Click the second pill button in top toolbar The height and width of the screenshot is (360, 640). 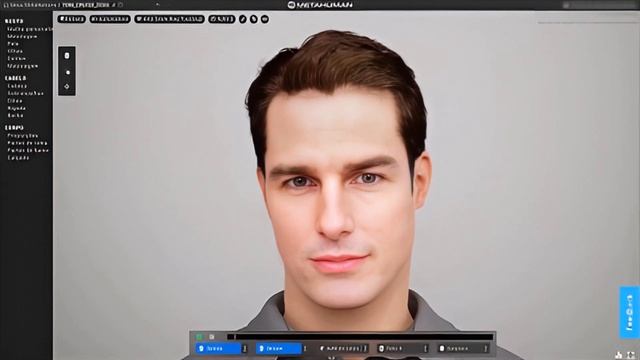(x=110, y=19)
